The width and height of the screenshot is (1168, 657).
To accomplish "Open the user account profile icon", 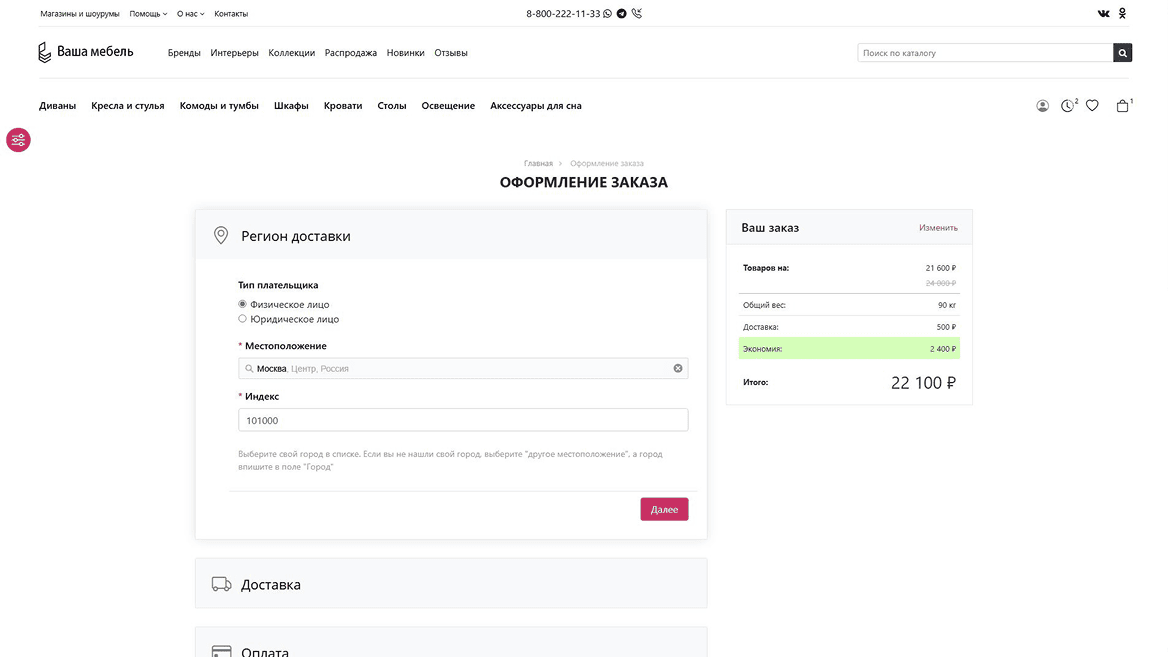I will coord(1042,106).
